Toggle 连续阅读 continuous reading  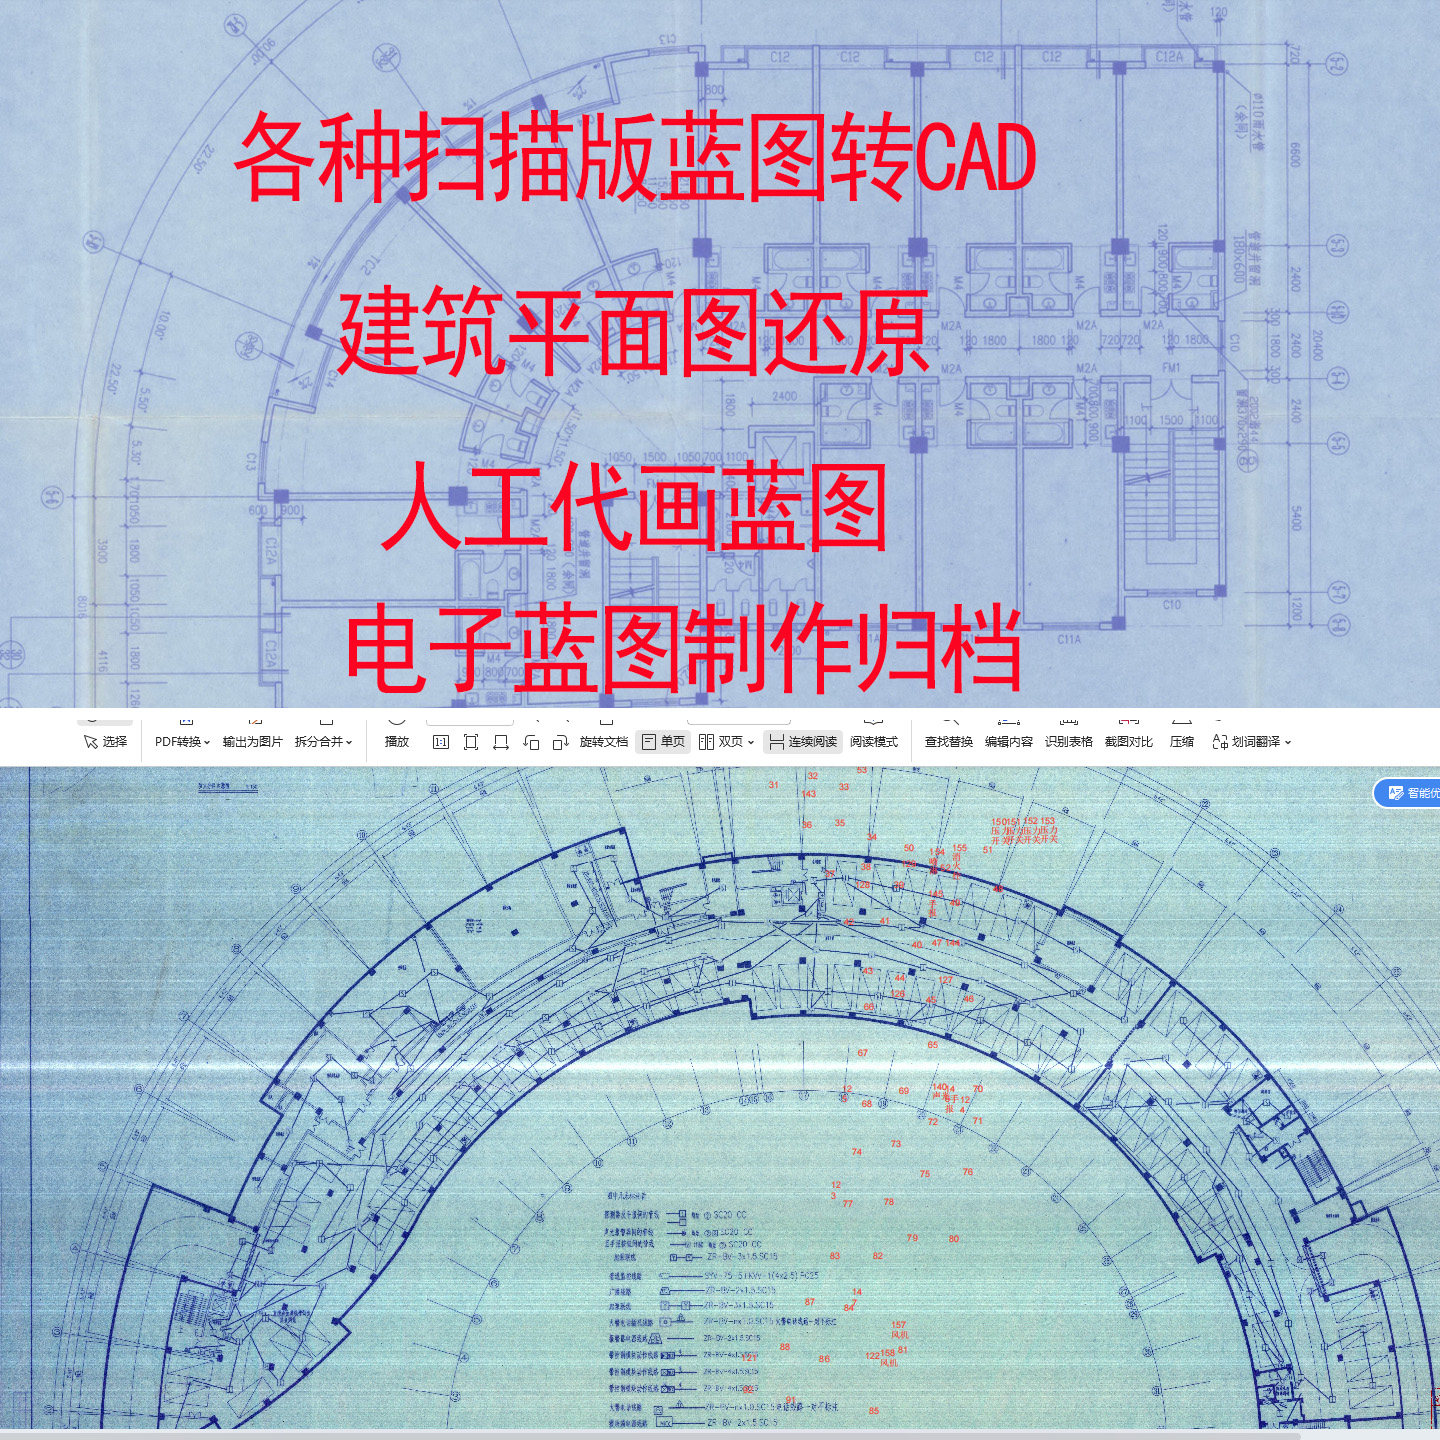coord(803,742)
